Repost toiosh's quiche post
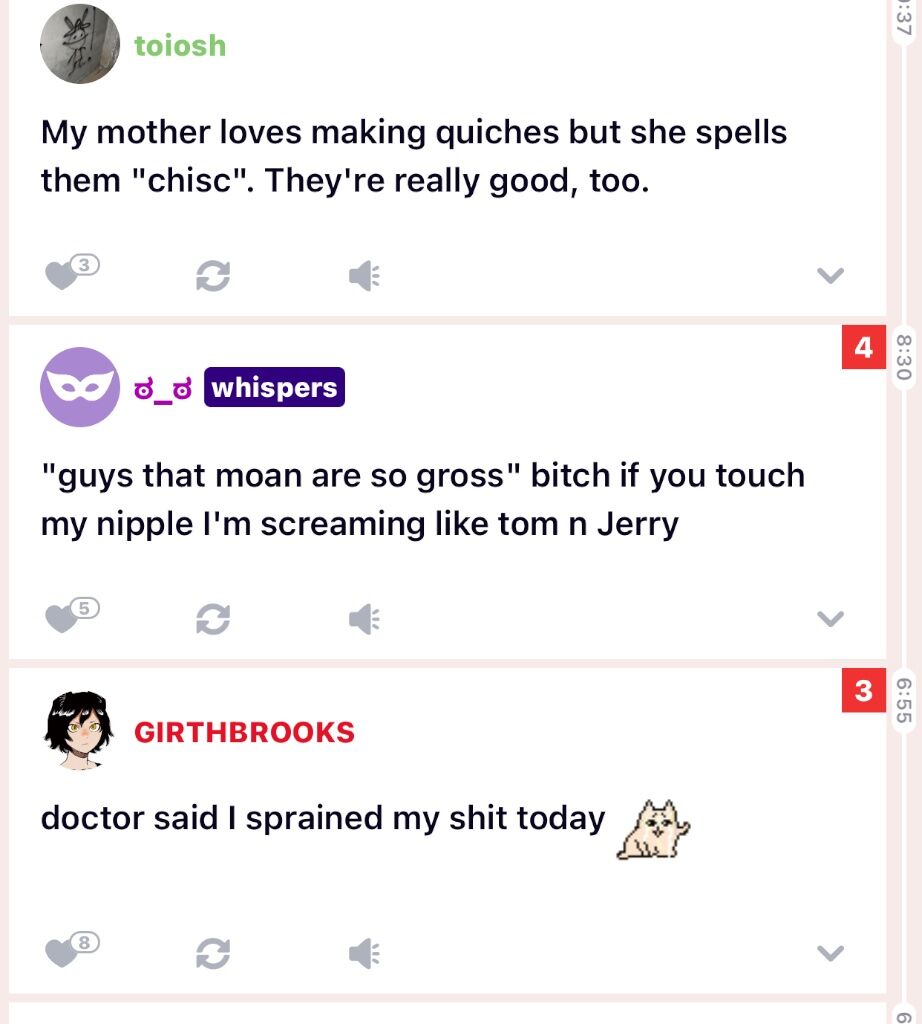Viewport: 922px width, 1024px height. [x=213, y=276]
